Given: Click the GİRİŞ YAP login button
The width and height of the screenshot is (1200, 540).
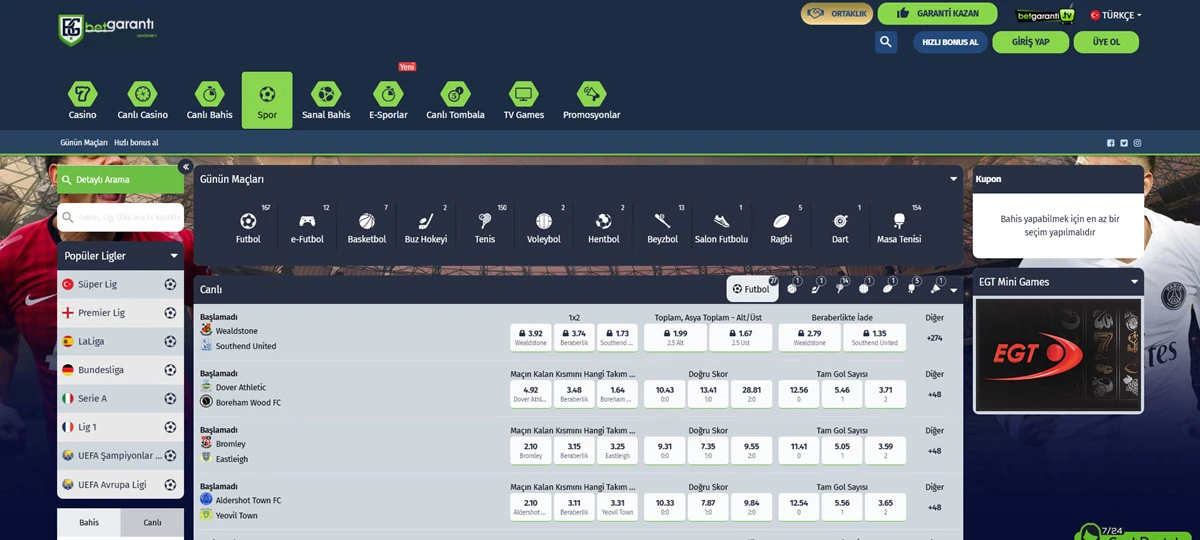Looking at the screenshot, I should click(x=1030, y=42).
